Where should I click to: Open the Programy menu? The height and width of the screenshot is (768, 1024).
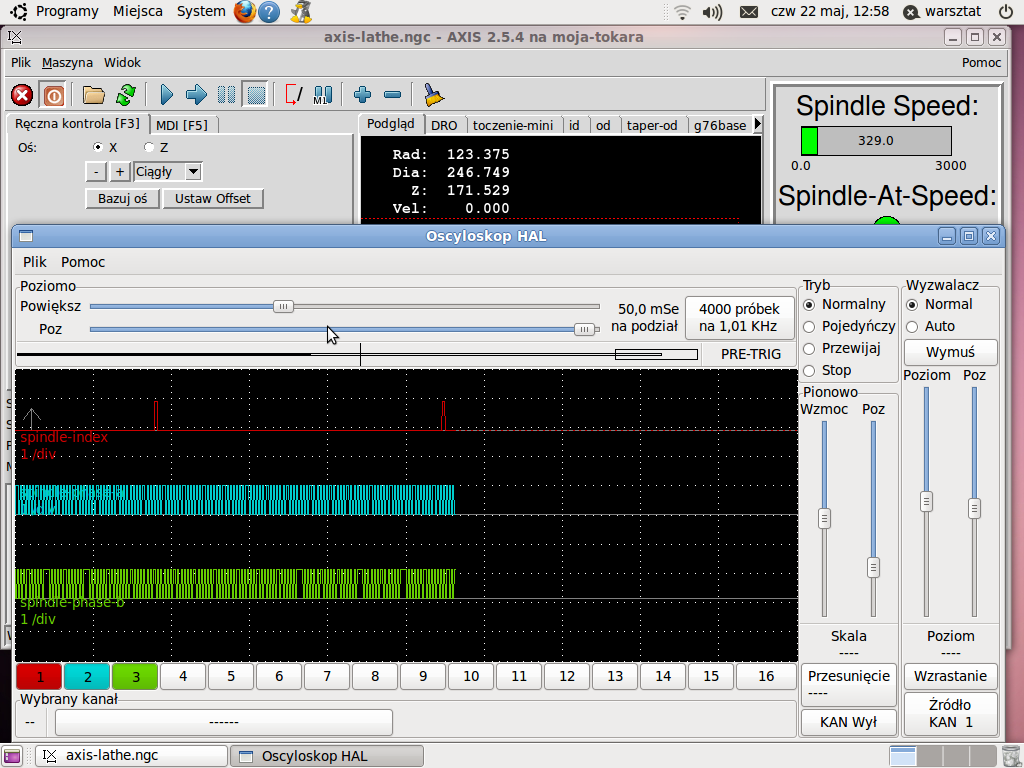67,12
